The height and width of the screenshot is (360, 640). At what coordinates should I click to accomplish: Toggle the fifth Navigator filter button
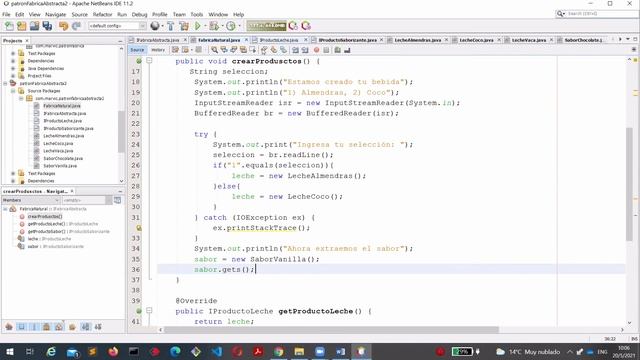coord(59,327)
